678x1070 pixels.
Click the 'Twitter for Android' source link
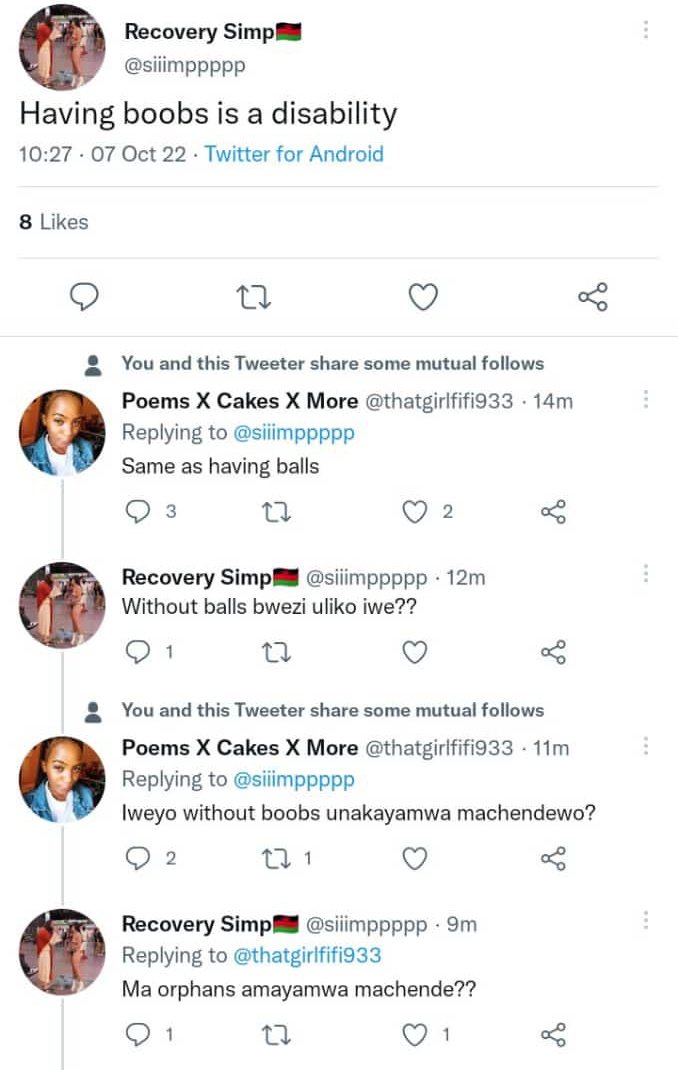pyautogui.click(x=294, y=154)
